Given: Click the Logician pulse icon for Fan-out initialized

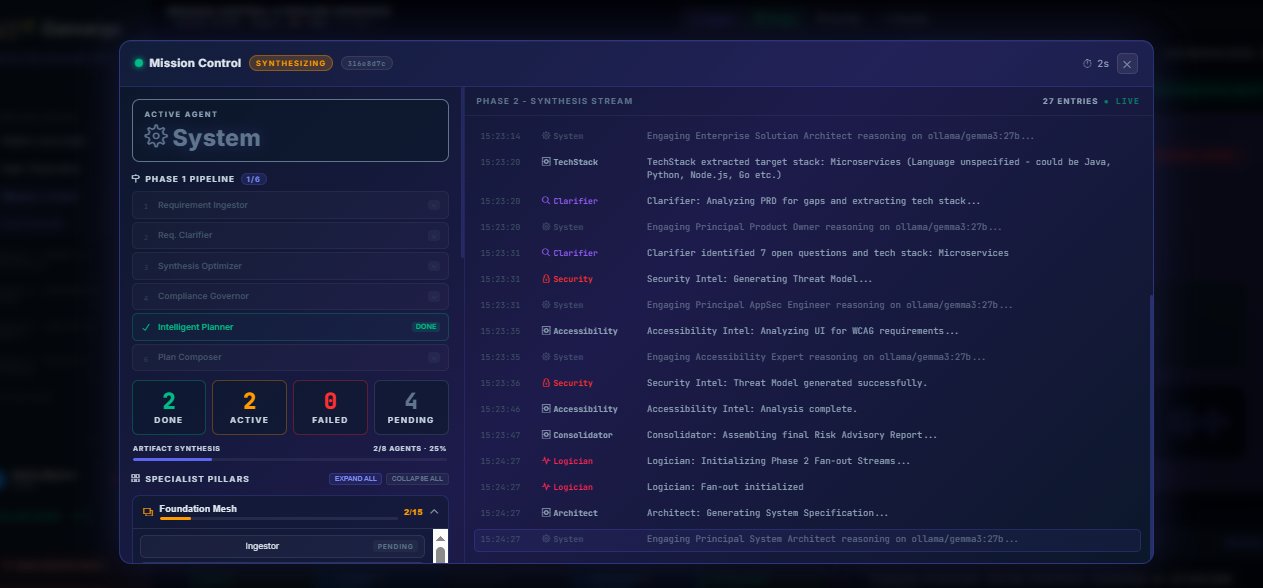Looking at the screenshot, I should pyautogui.click(x=546, y=487).
